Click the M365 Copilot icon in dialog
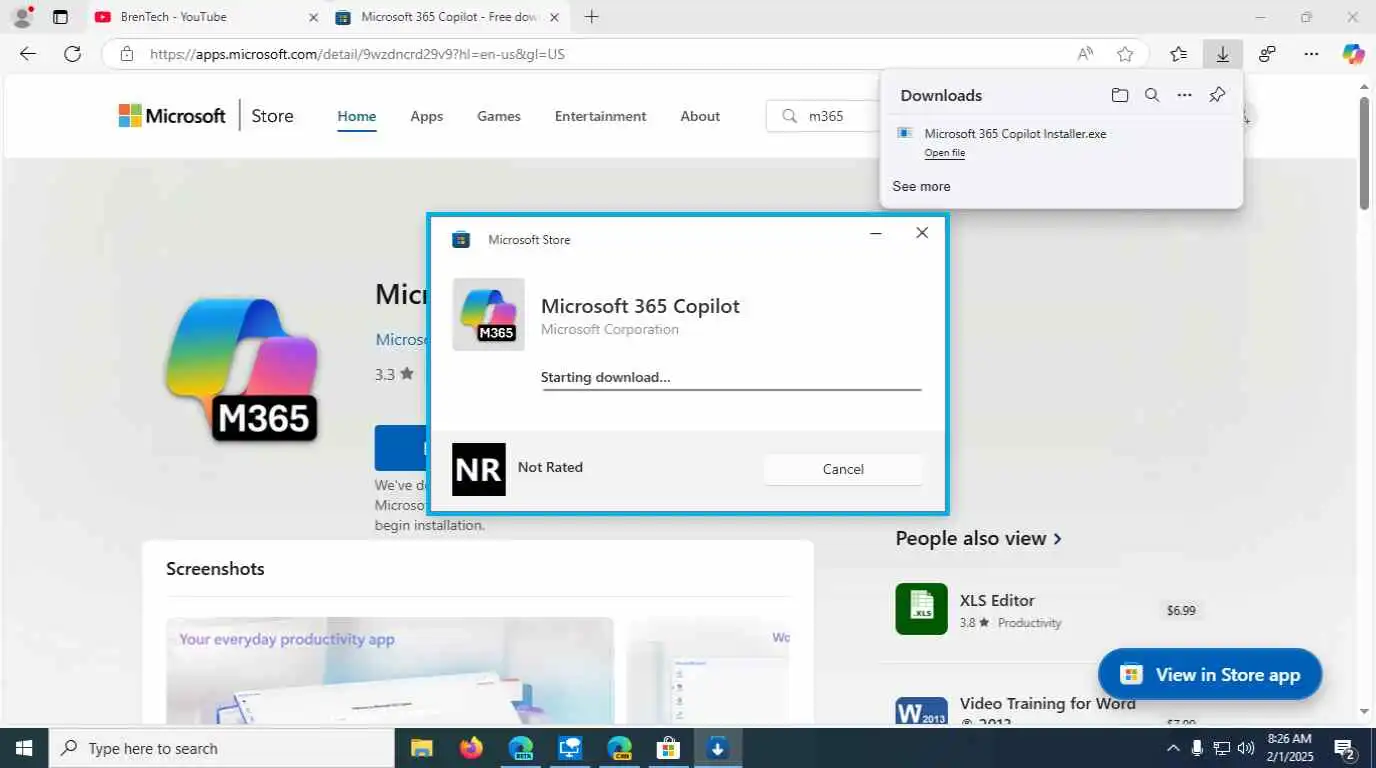The image size is (1376, 768). [488, 314]
